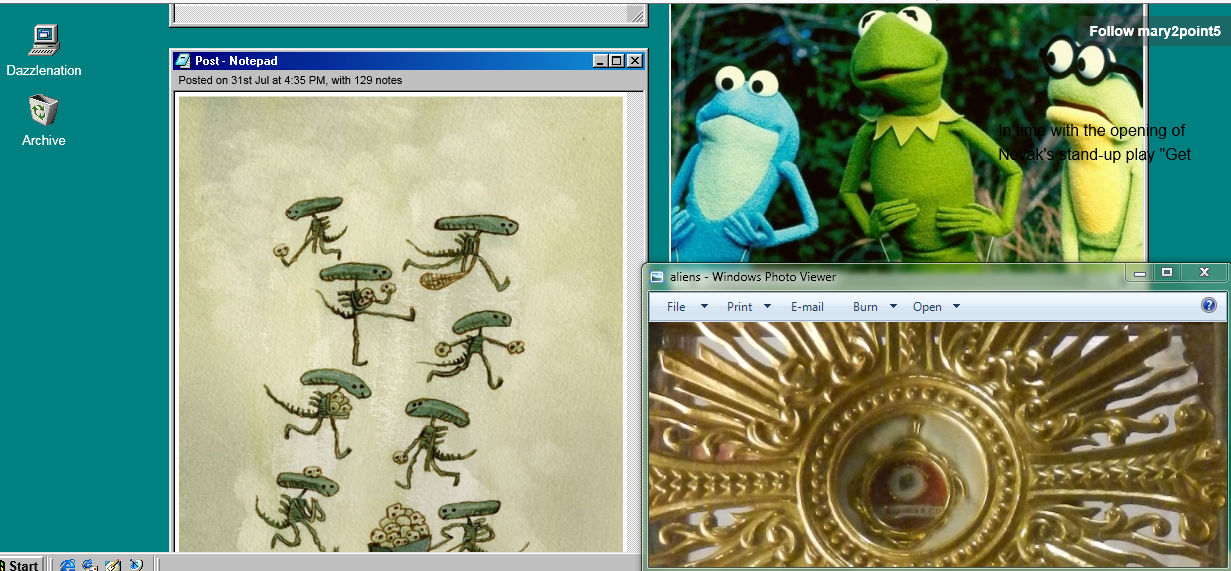
Task: Open Photo Viewer help question mark
Action: coord(1208,306)
